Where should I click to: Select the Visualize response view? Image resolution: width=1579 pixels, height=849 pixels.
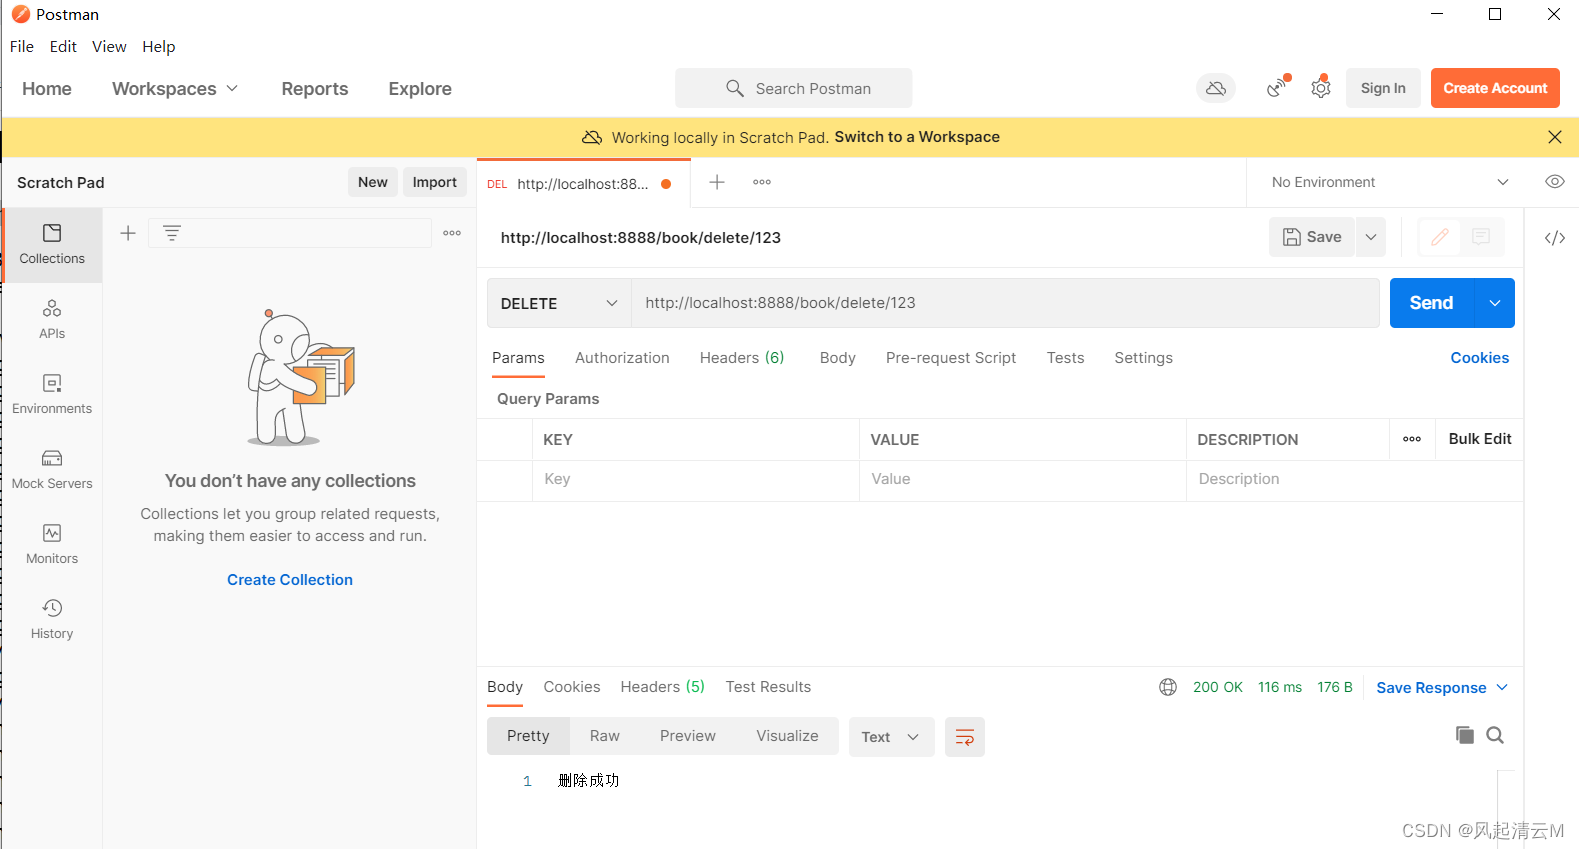(787, 736)
